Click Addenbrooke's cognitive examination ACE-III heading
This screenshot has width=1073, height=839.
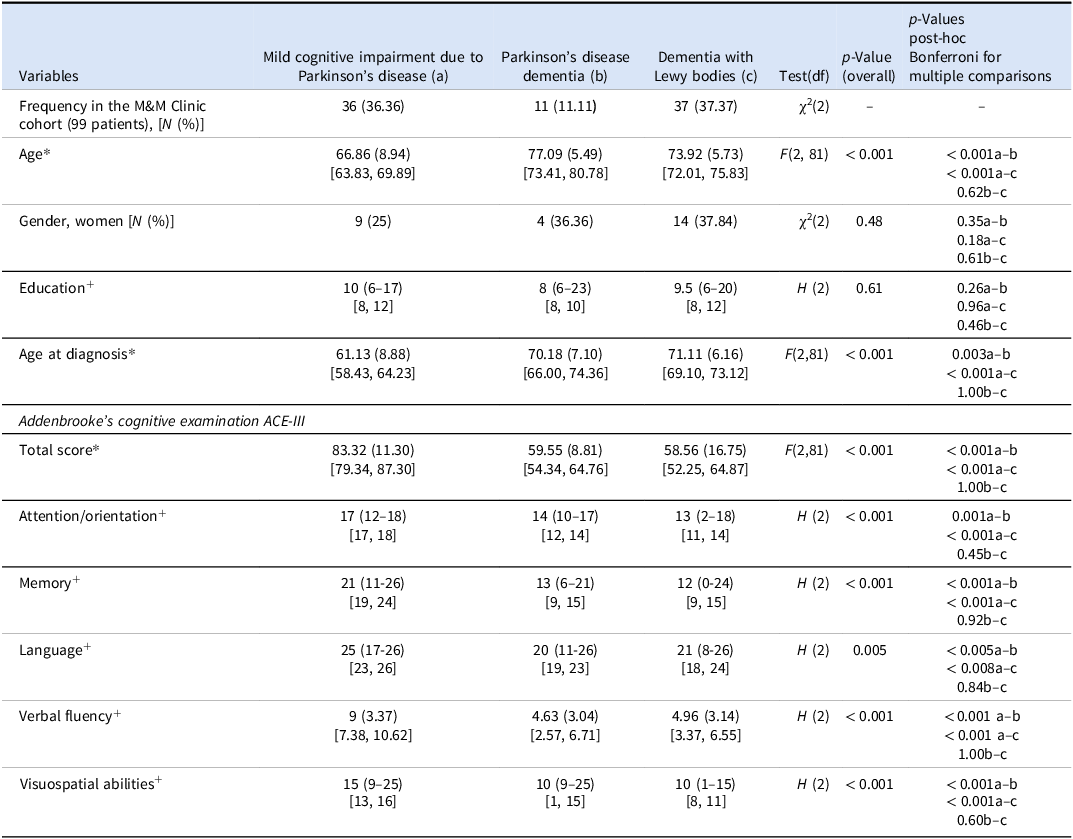(161, 421)
